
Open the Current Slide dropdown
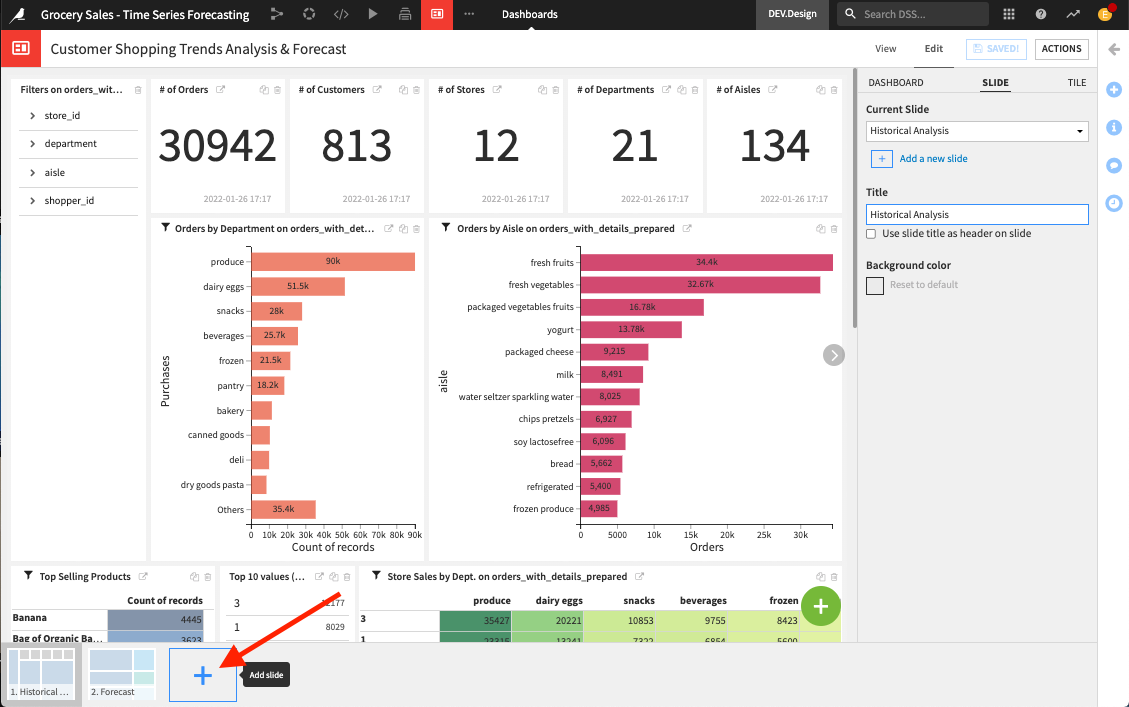[976, 131]
